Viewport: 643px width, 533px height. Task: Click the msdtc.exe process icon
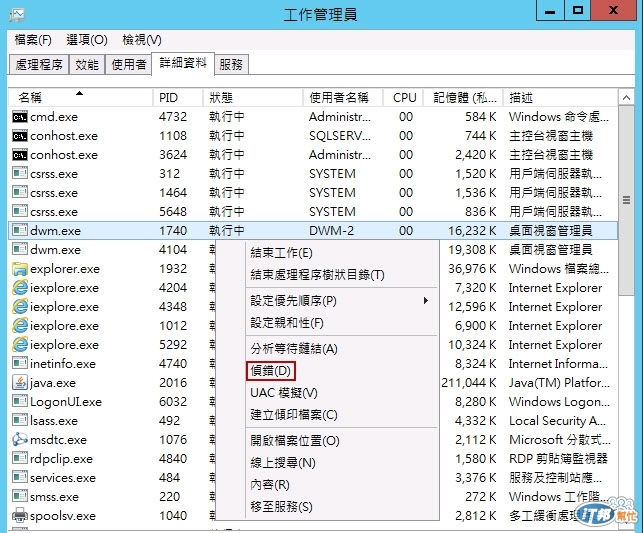coord(20,440)
